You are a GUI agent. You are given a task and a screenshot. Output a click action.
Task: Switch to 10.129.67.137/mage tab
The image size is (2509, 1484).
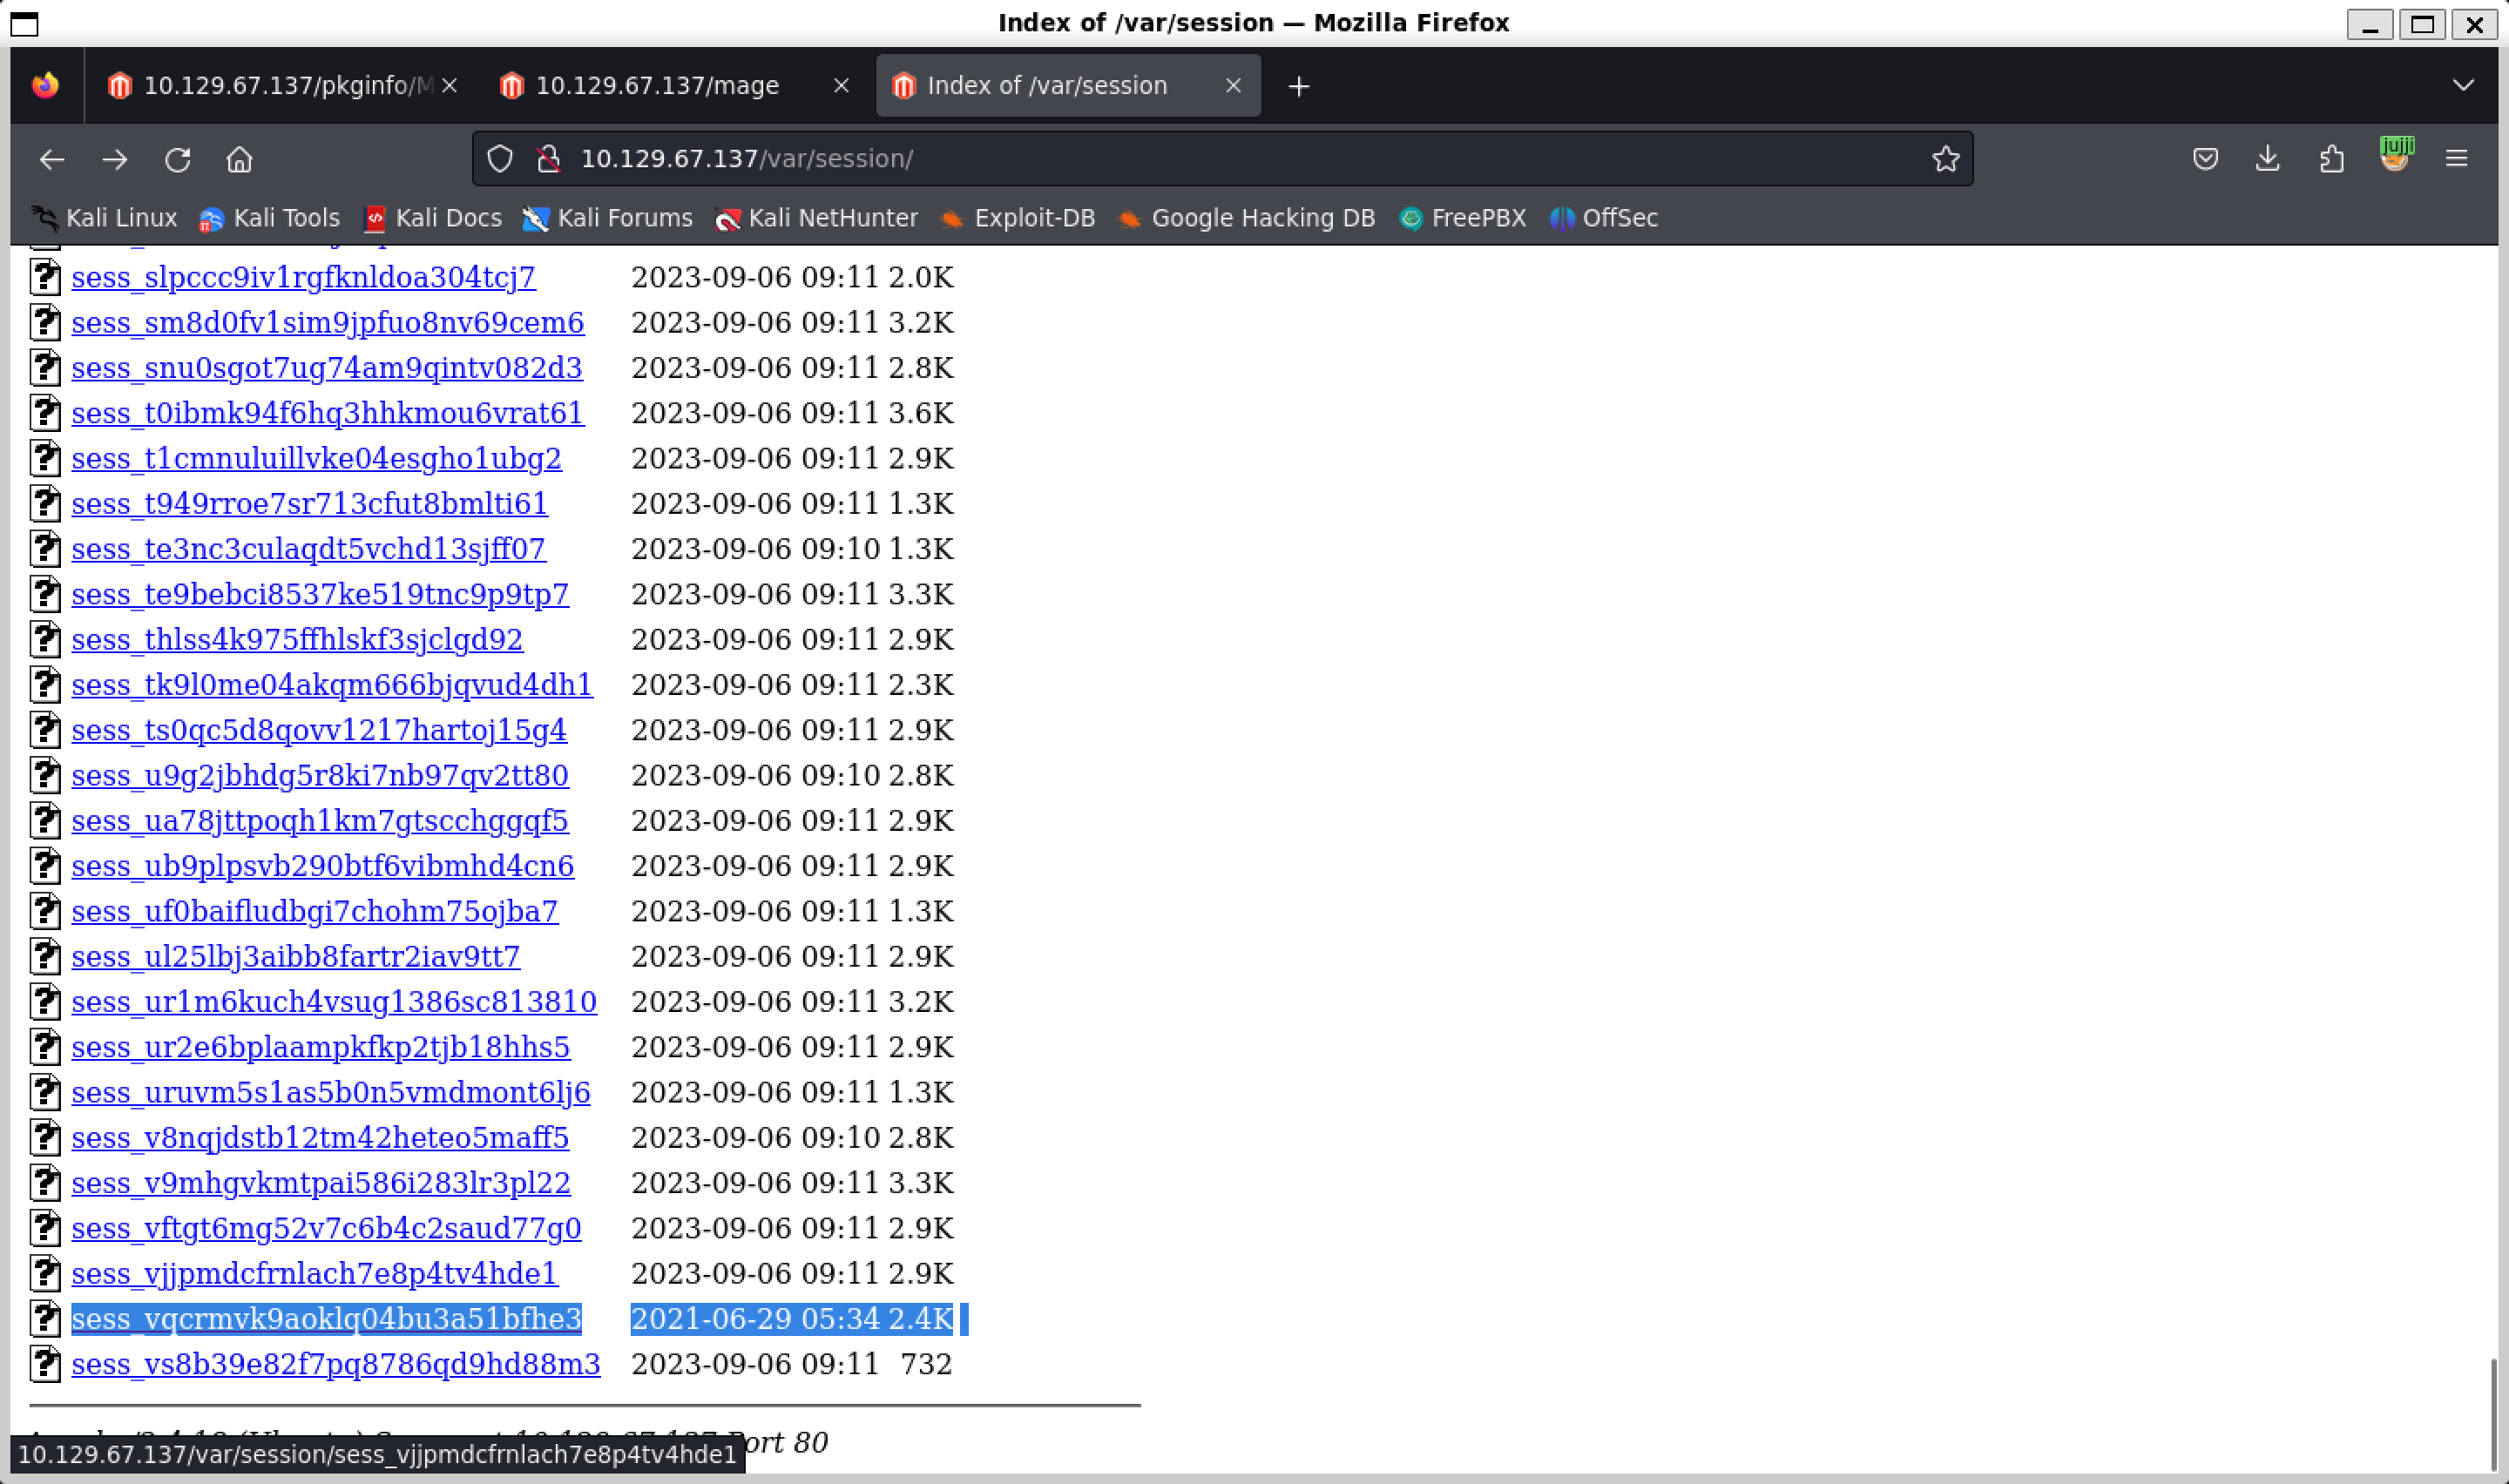click(656, 86)
